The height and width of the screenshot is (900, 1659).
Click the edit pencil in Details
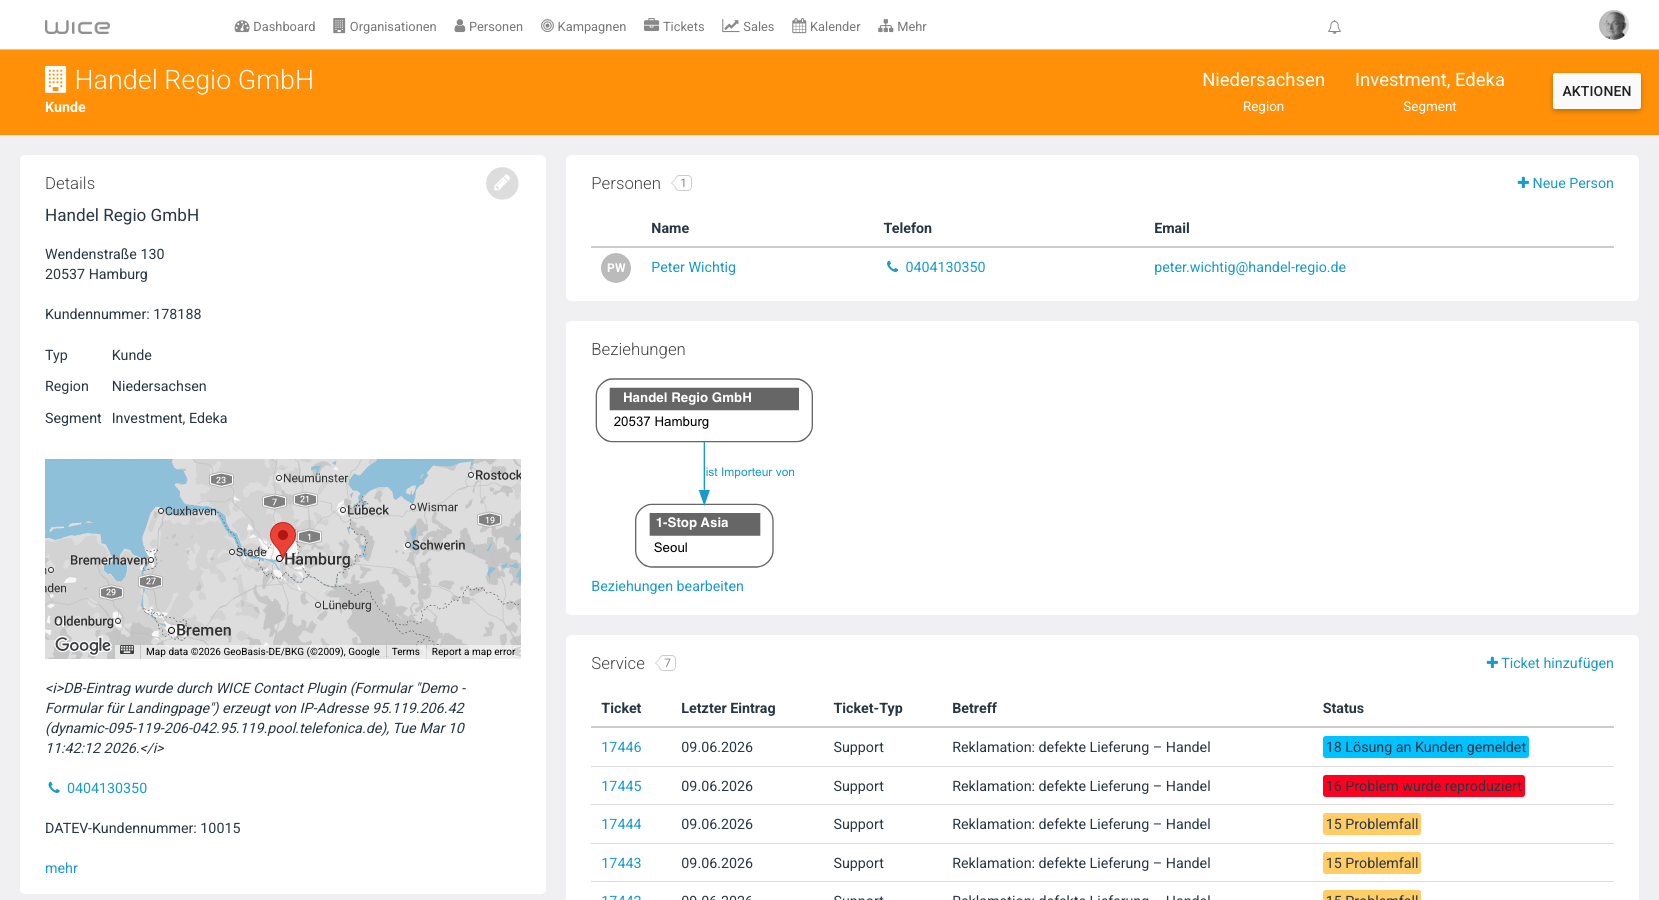point(502,183)
